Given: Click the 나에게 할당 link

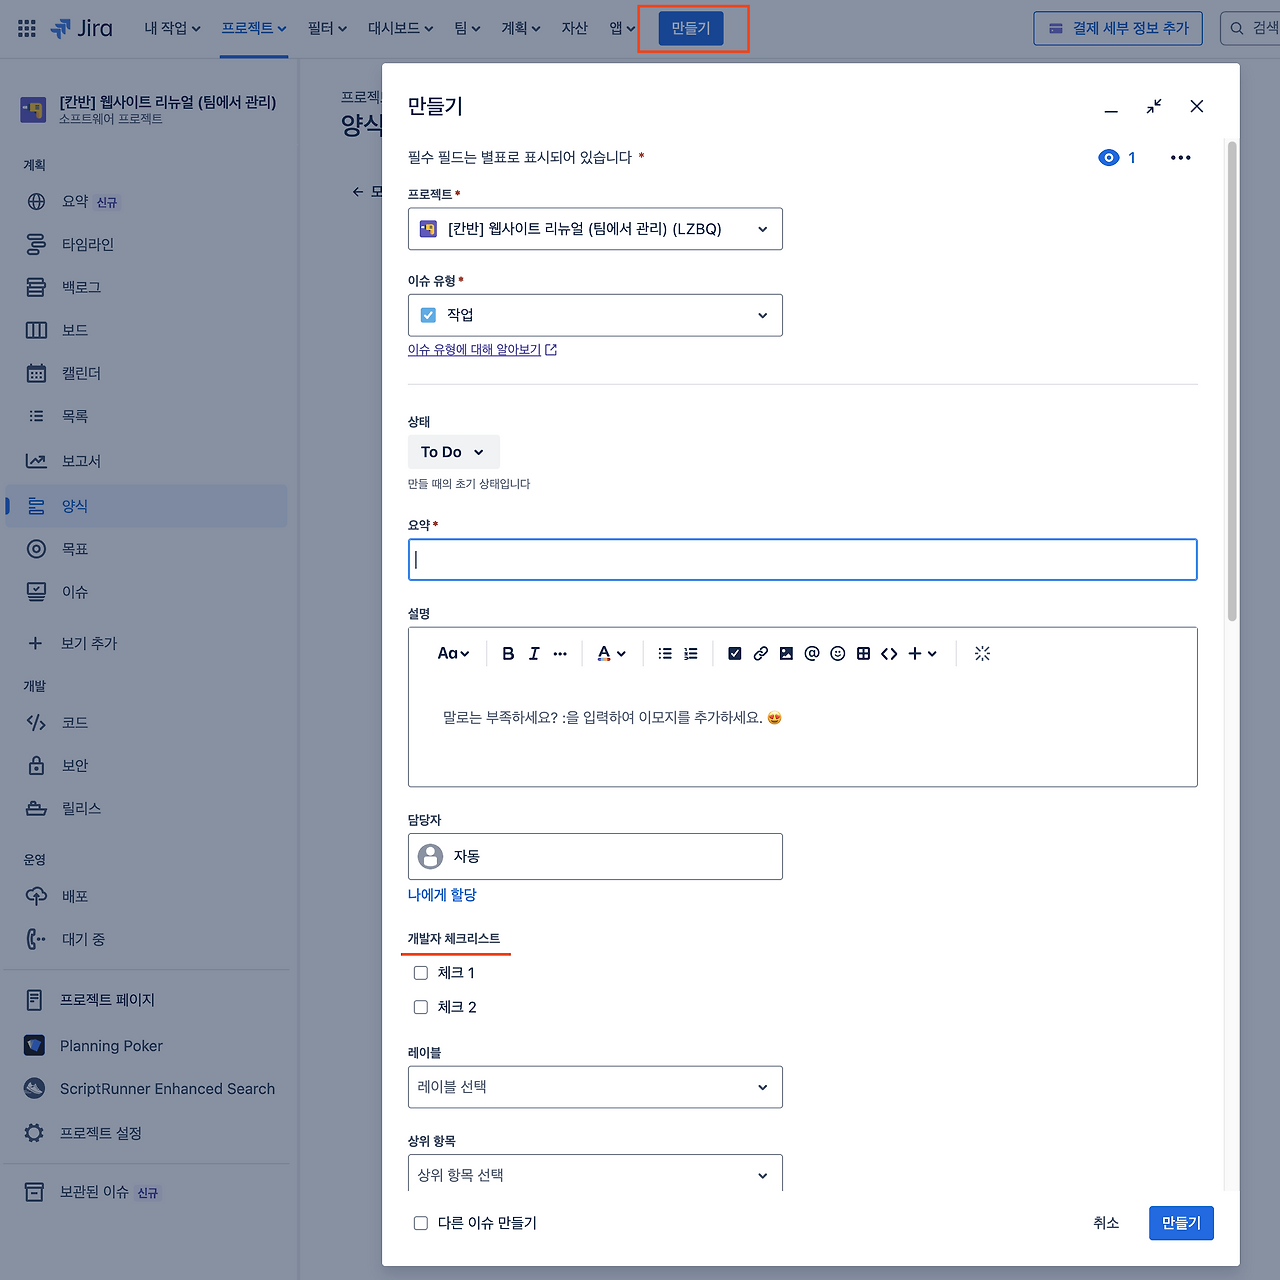Looking at the screenshot, I should tap(442, 895).
